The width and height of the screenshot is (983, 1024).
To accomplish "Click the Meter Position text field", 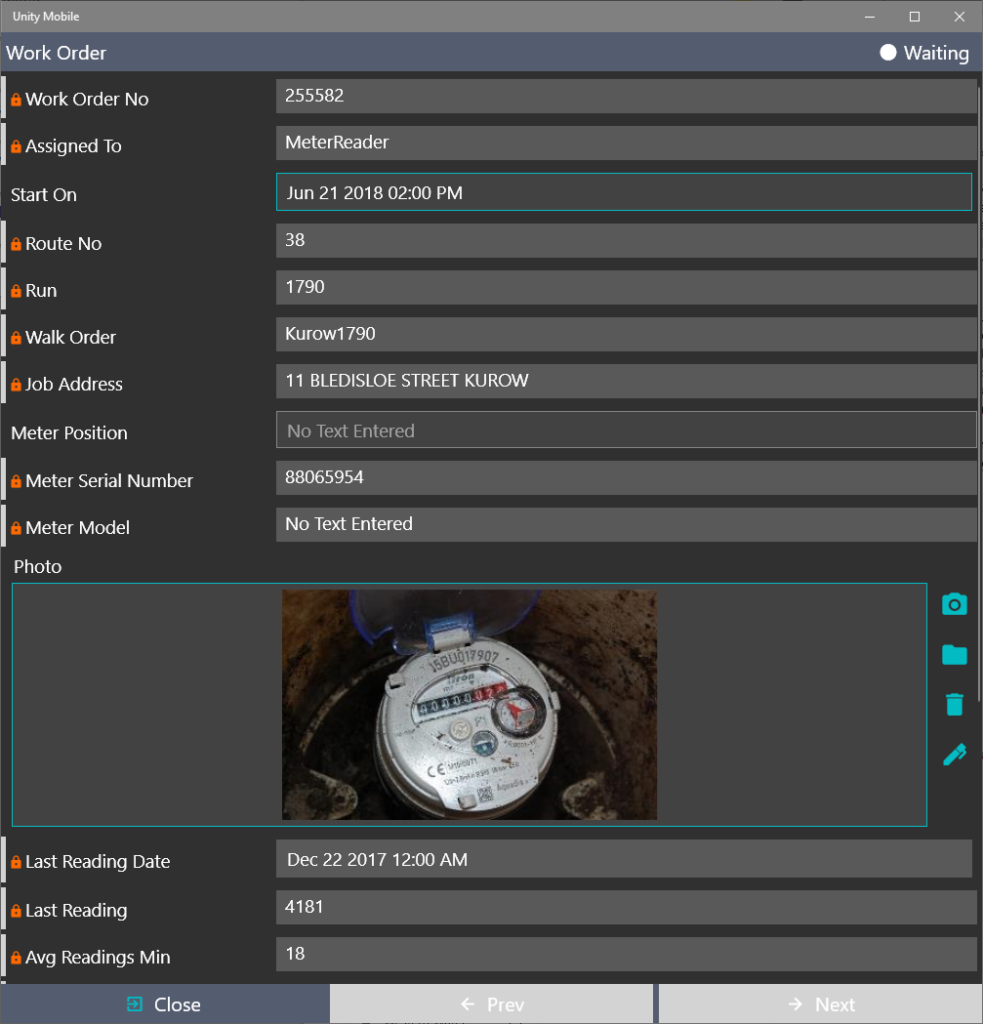I will 625,430.
